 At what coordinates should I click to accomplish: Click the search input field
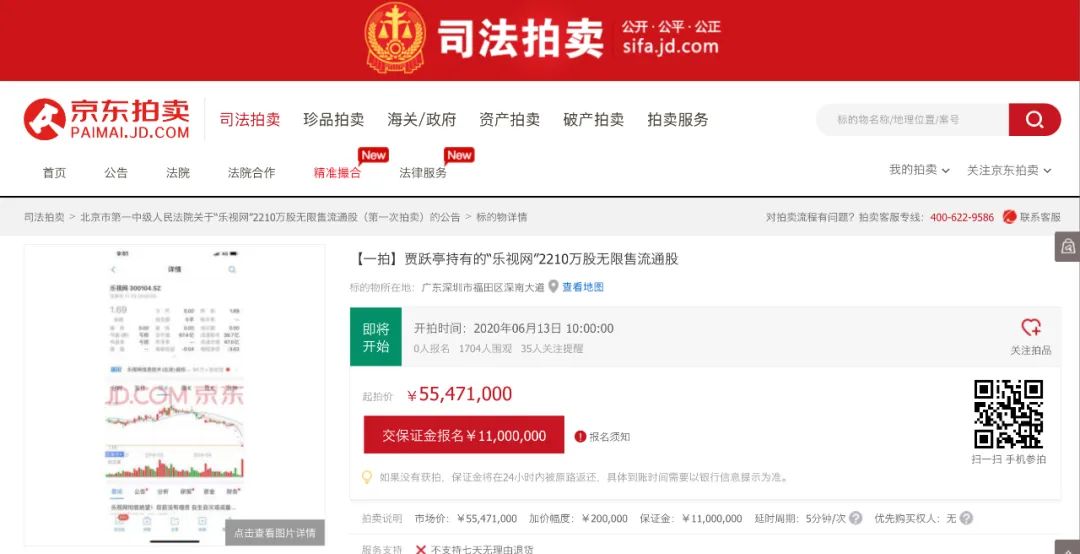[913, 120]
